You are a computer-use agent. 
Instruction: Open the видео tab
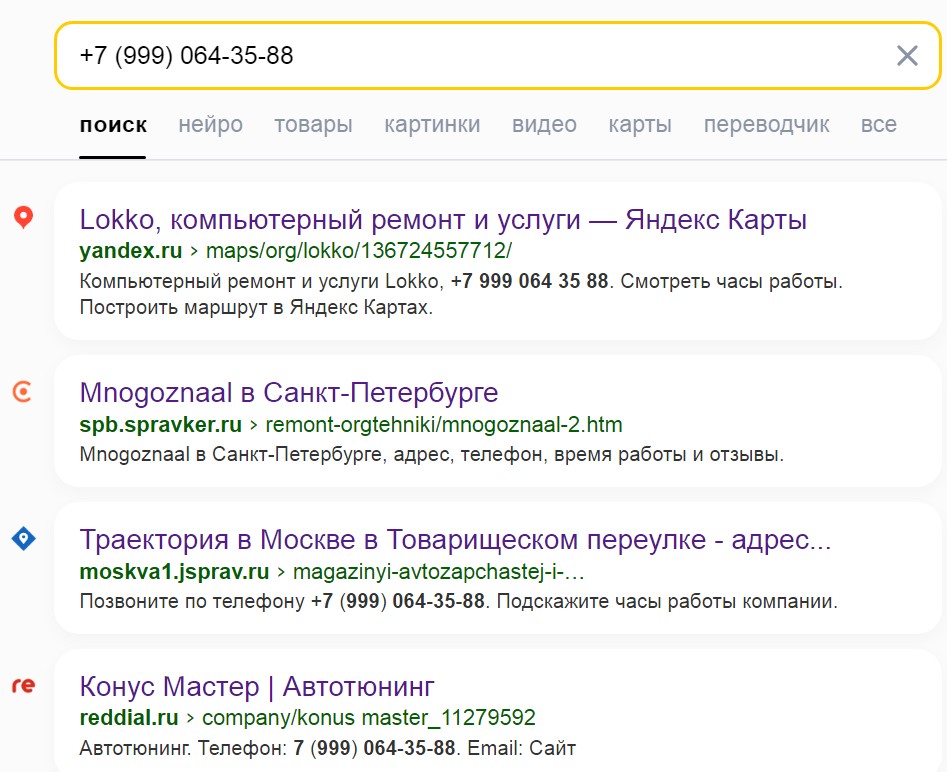click(x=544, y=124)
